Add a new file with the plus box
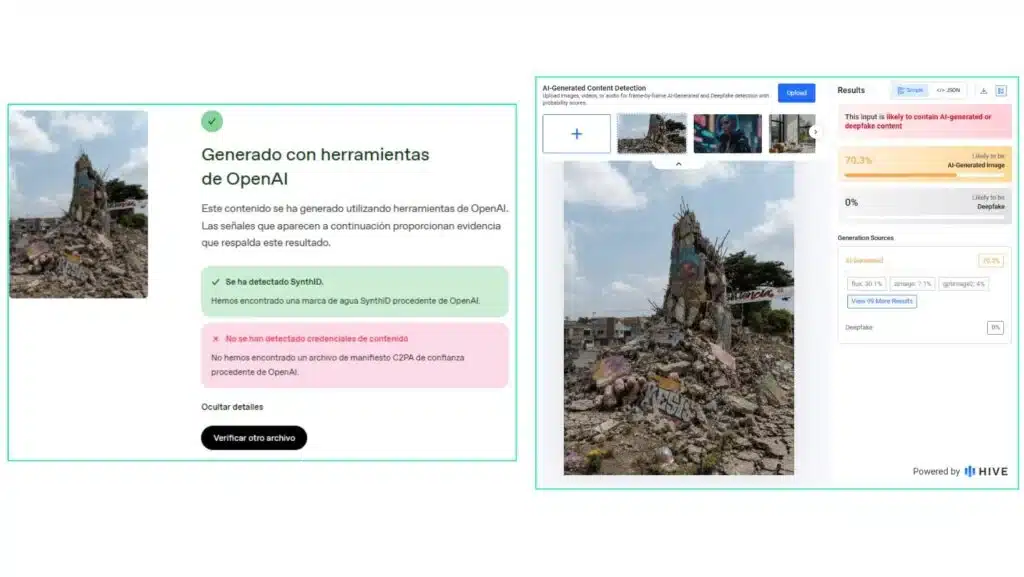Viewport: 1024px width, 577px height. pos(576,134)
